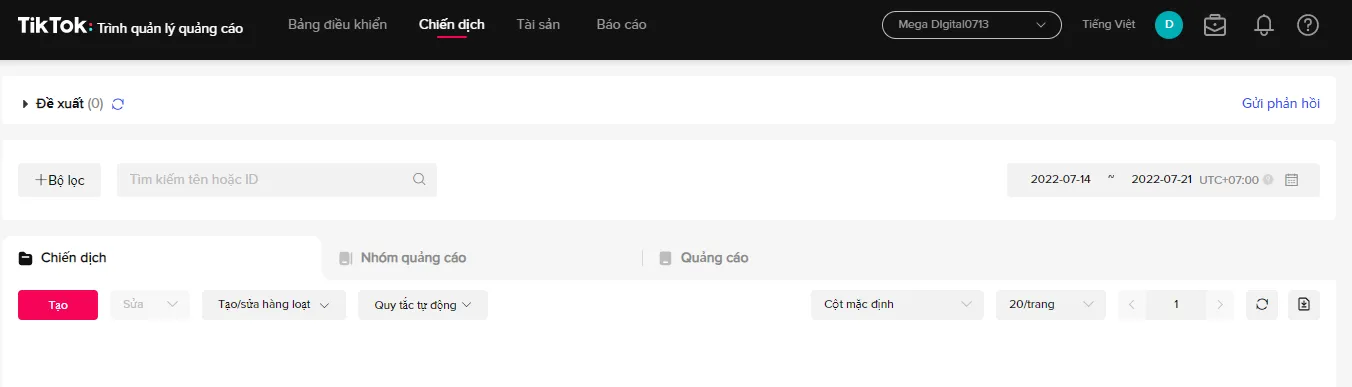This screenshot has width=1352, height=387.
Task: Refresh the Đề xuất suggestions
Action: coord(118,103)
